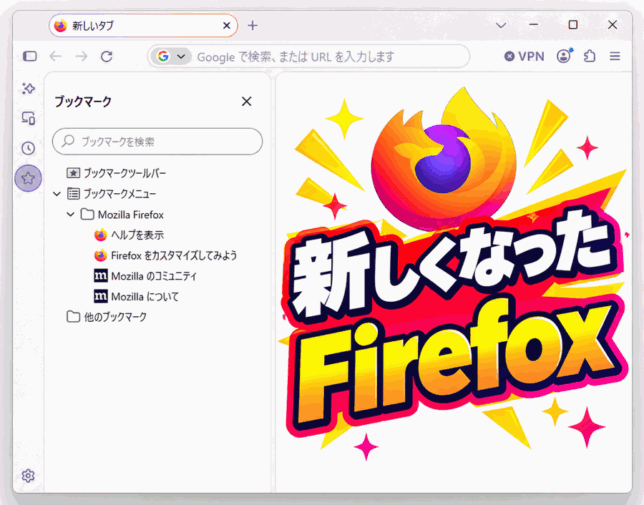Focus the Google search or URL address bar
Screen dimensions: 644x505
pyautogui.click(x=308, y=56)
